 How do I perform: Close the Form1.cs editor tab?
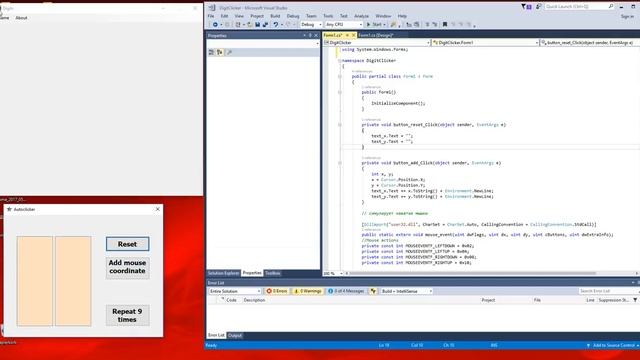(353, 35)
